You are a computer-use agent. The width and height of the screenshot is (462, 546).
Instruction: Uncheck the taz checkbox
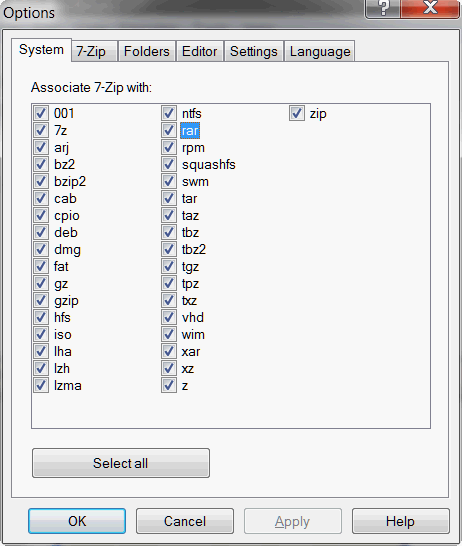pos(169,216)
